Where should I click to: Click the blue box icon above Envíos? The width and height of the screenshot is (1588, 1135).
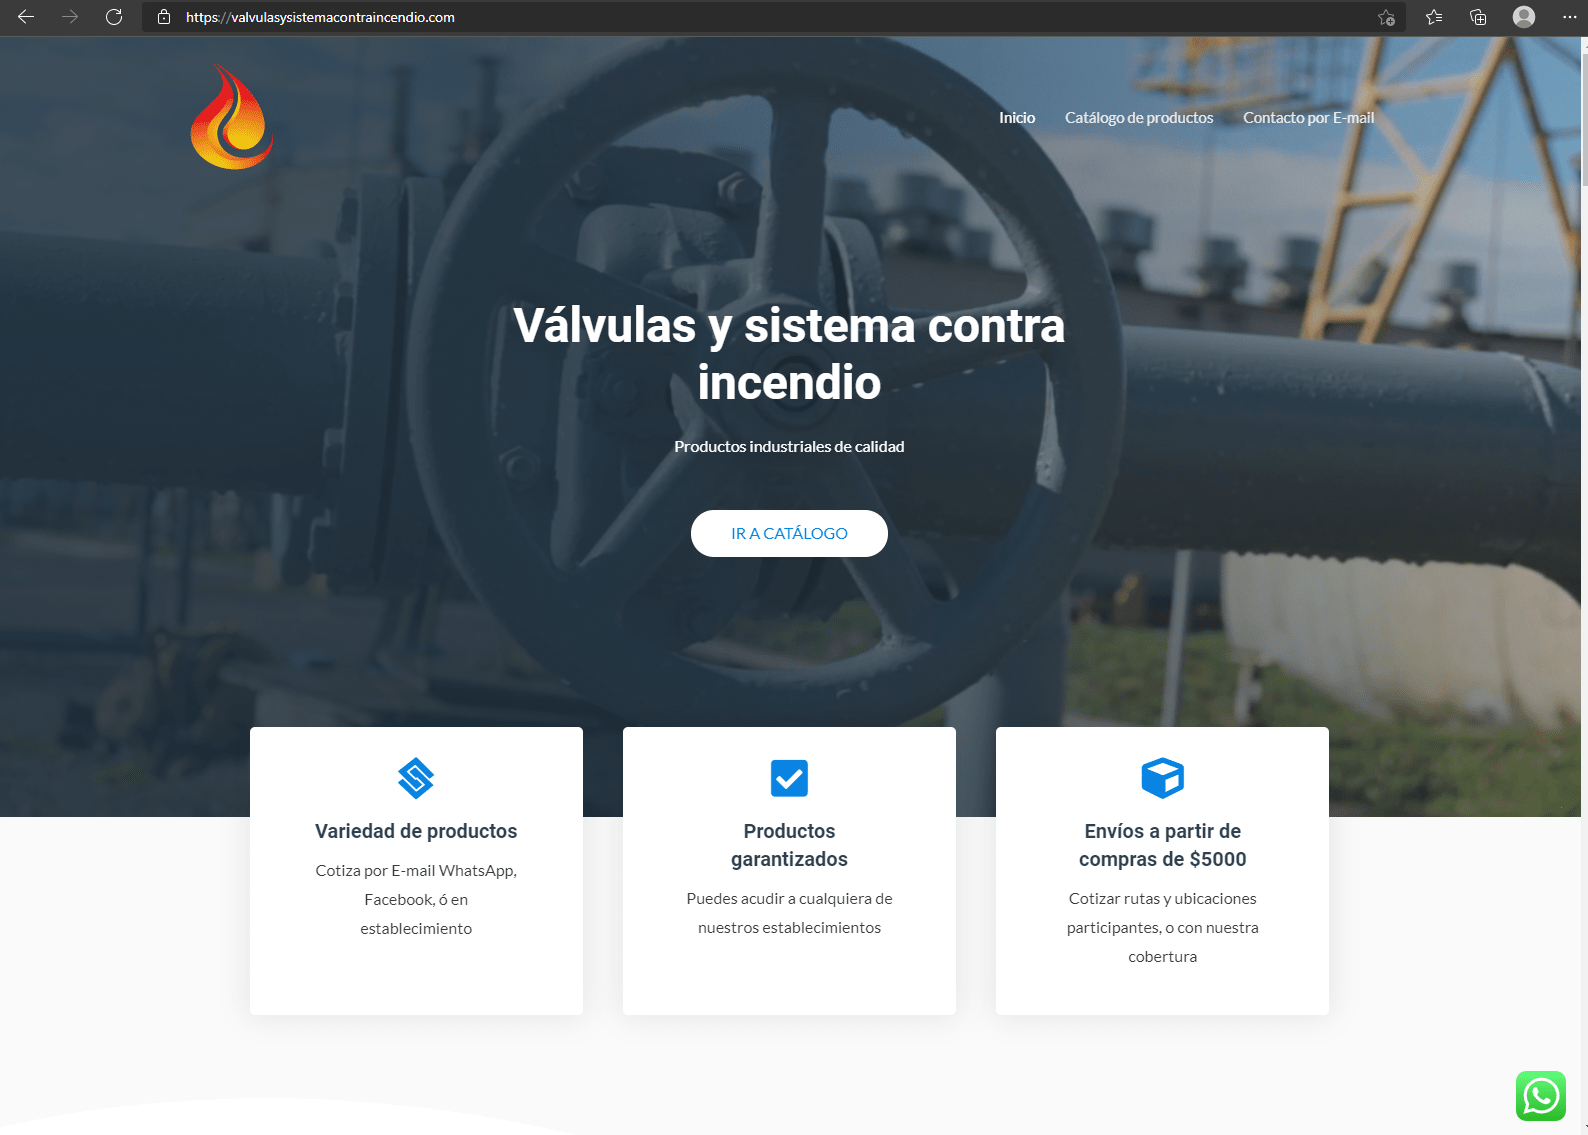tap(1162, 778)
